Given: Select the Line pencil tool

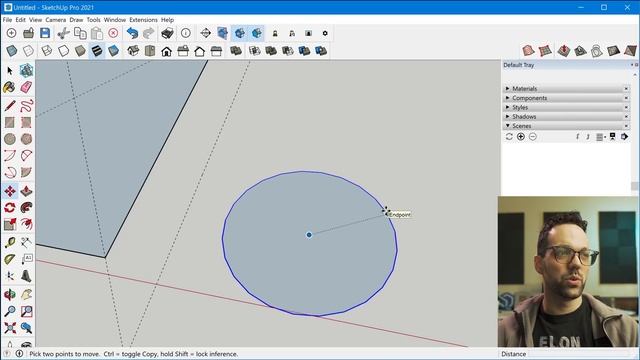Looking at the screenshot, I should (x=10, y=106).
